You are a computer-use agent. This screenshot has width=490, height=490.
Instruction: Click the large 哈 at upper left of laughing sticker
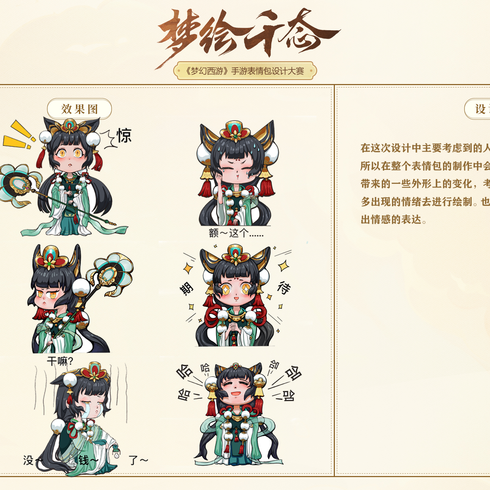point(185,372)
